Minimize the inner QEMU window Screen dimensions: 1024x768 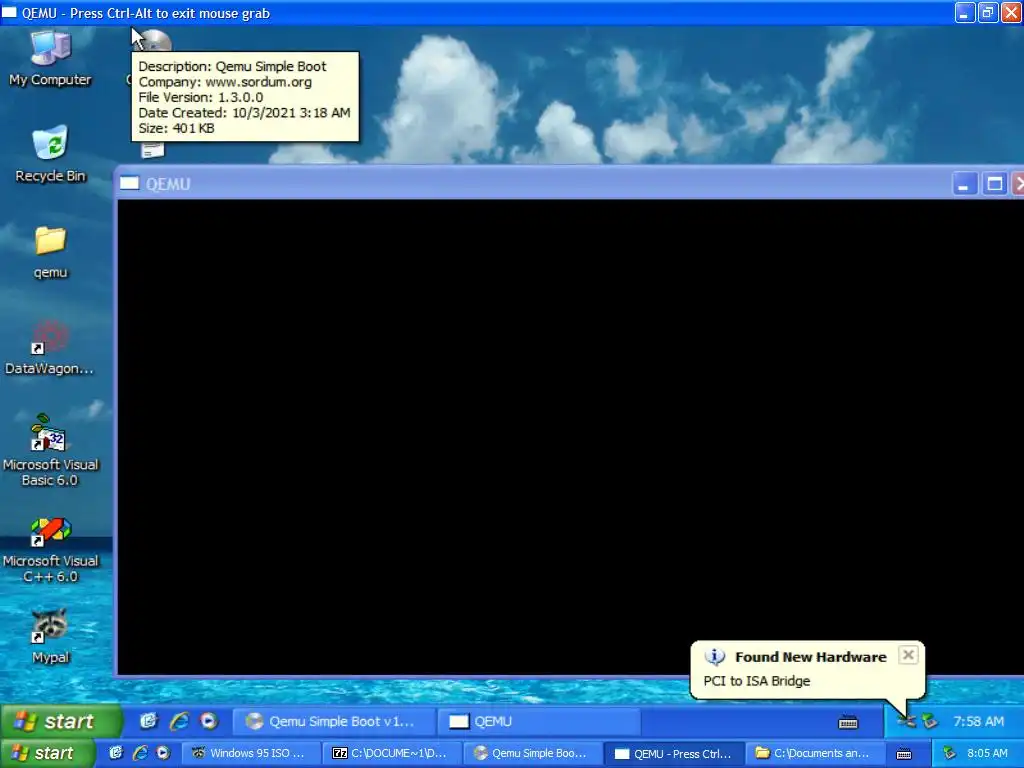click(964, 184)
